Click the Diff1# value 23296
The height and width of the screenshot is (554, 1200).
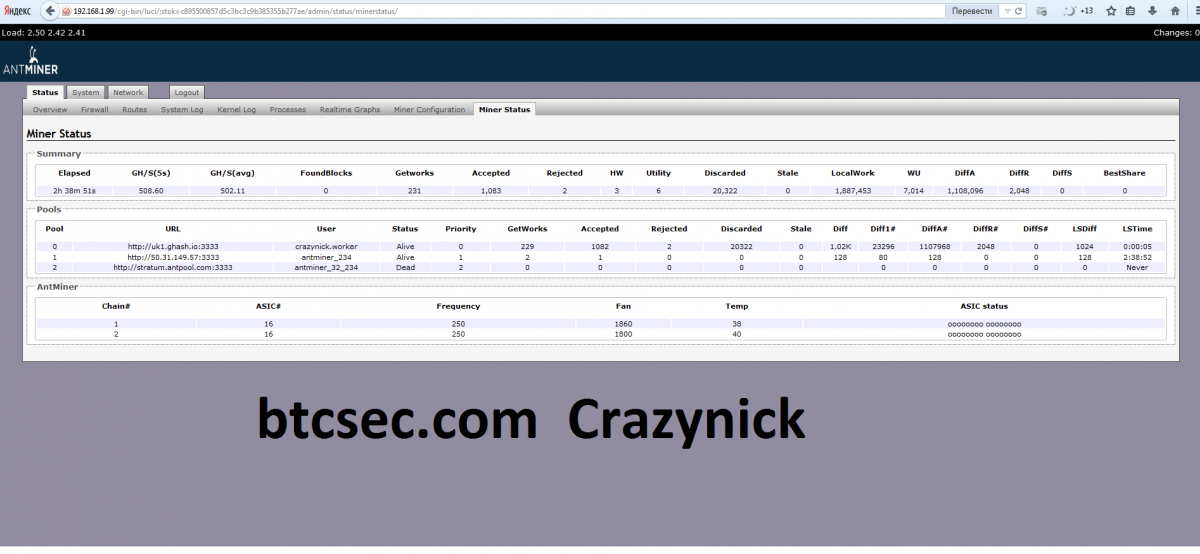(883, 246)
